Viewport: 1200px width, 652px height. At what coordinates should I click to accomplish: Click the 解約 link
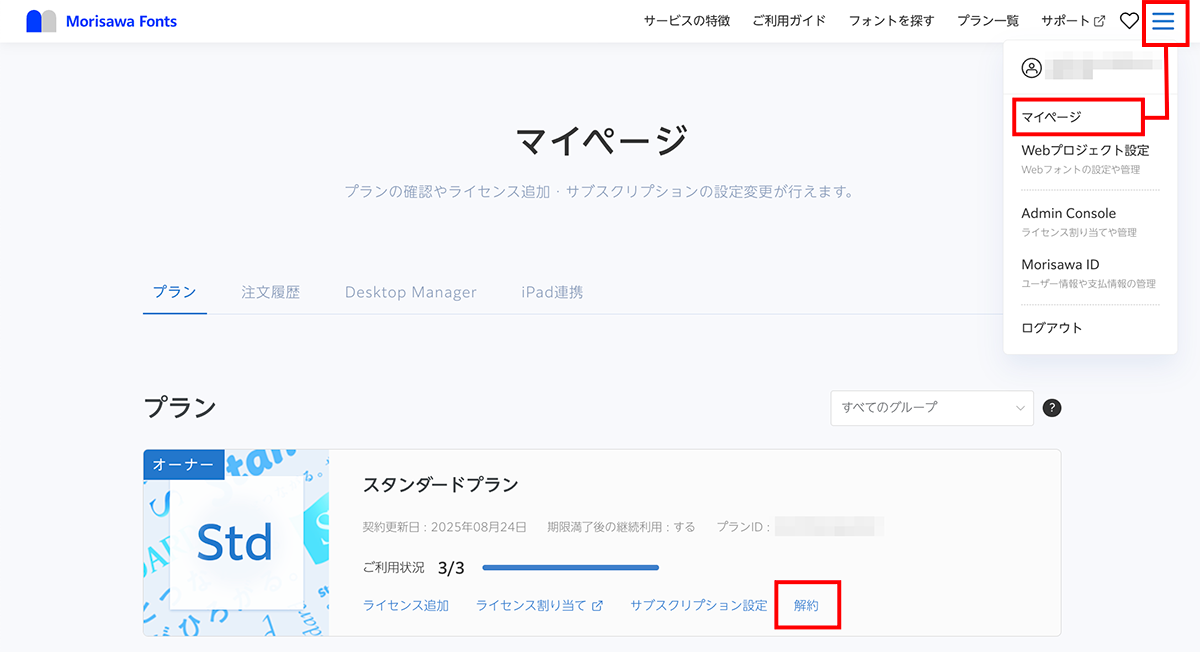tap(806, 605)
